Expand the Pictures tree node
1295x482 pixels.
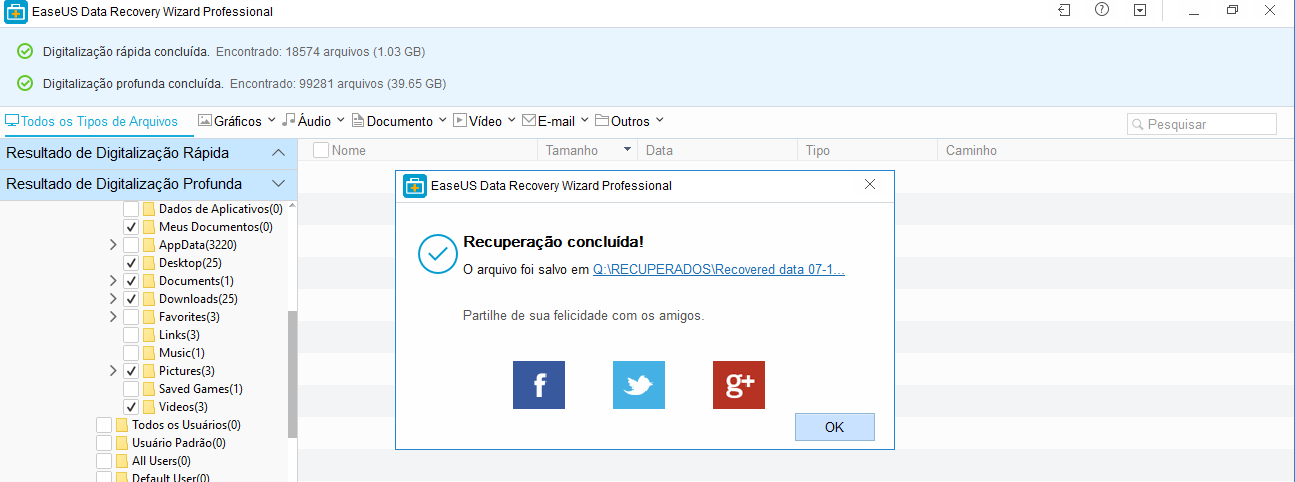point(113,371)
